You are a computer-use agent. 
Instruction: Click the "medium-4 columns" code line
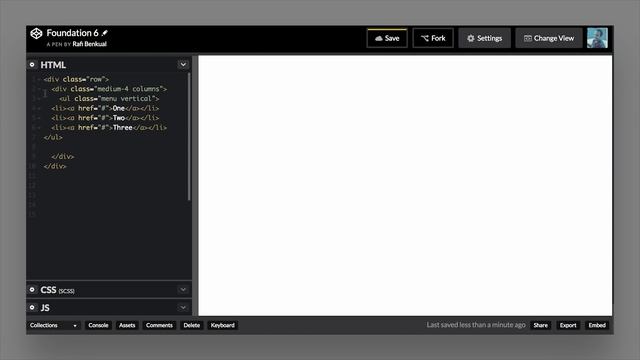point(109,89)
